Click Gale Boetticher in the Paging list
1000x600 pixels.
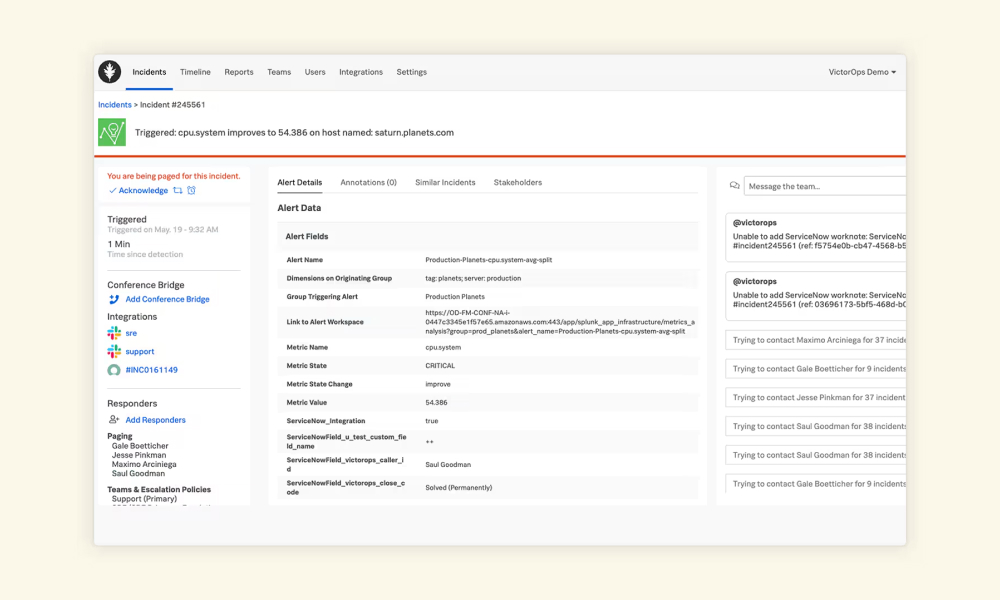point(140,446)
